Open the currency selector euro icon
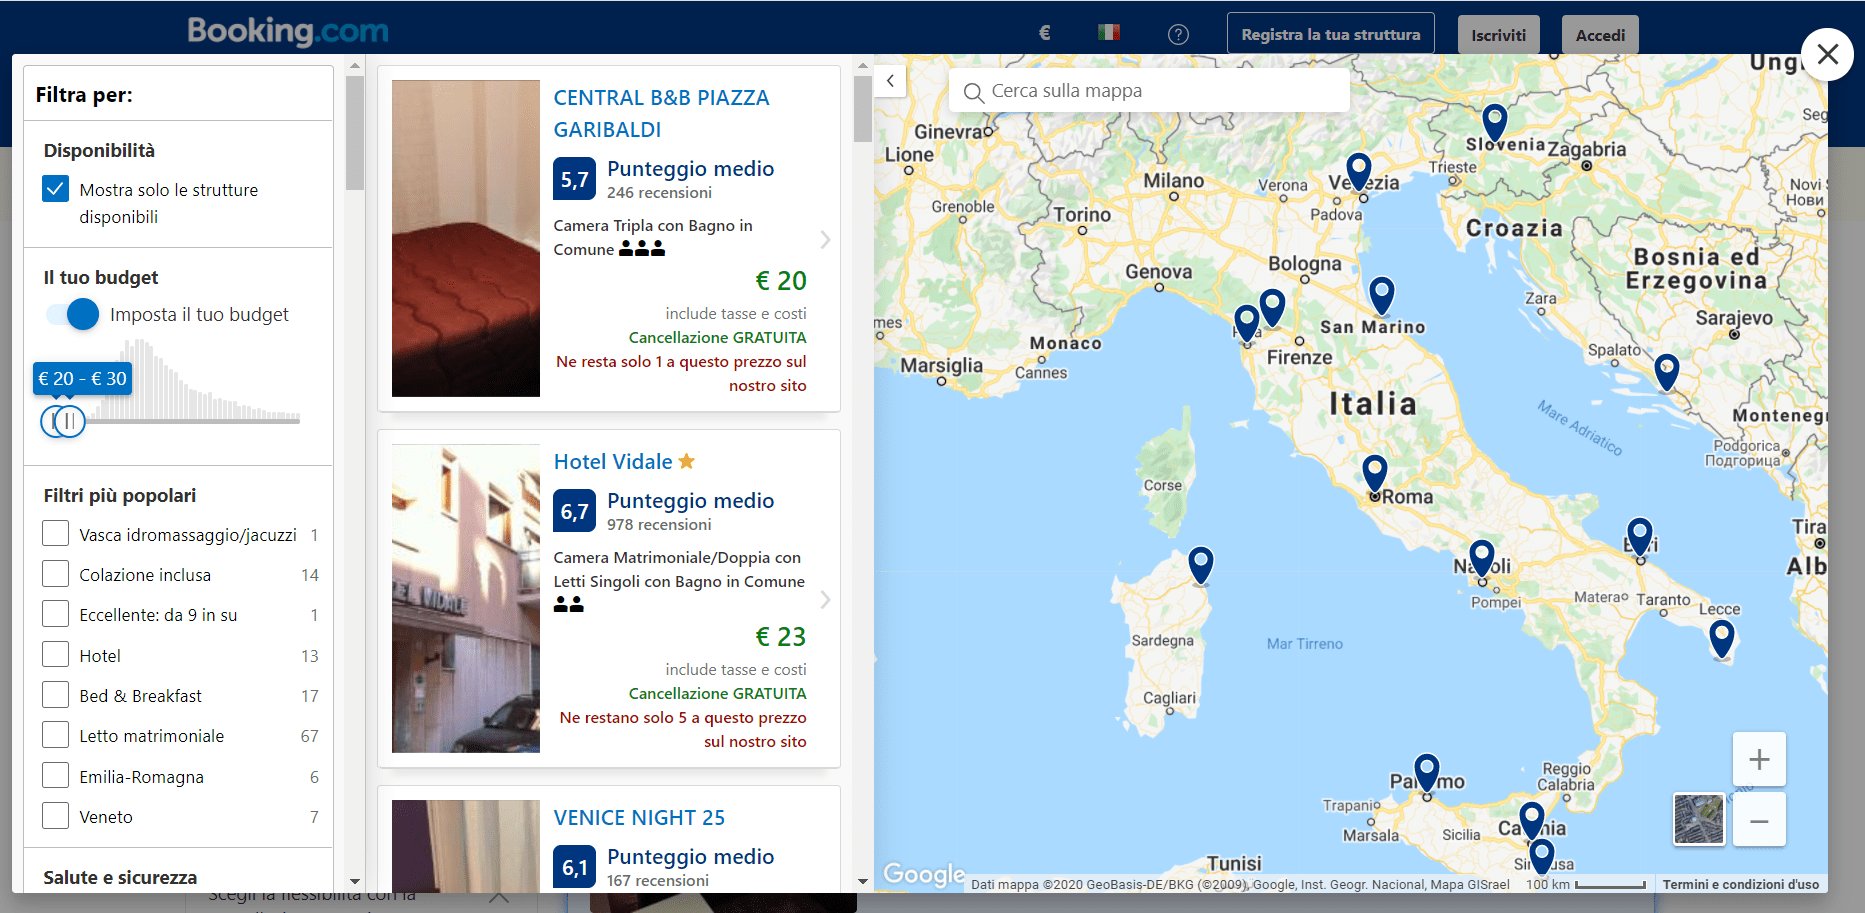 [x=1044, y=33]
